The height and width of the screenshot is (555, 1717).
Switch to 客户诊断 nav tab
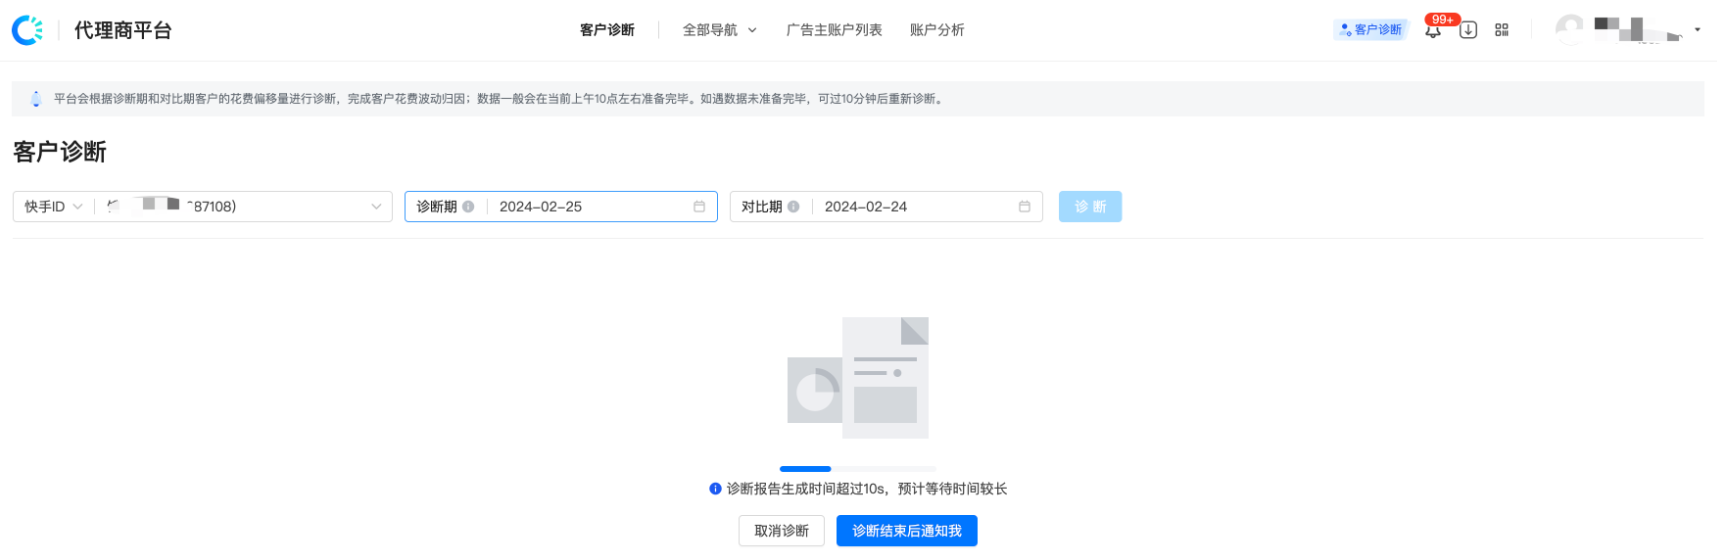click(x=607, y=30)
